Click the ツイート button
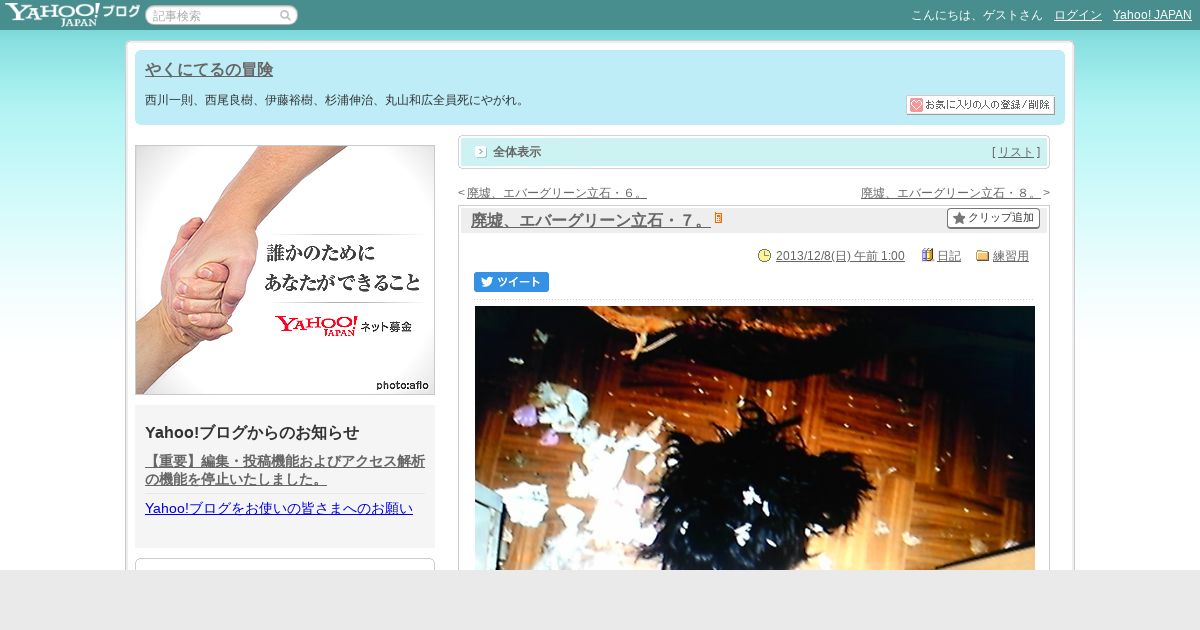The width and height of the screenshot is (1200, 630). (511, 282)
